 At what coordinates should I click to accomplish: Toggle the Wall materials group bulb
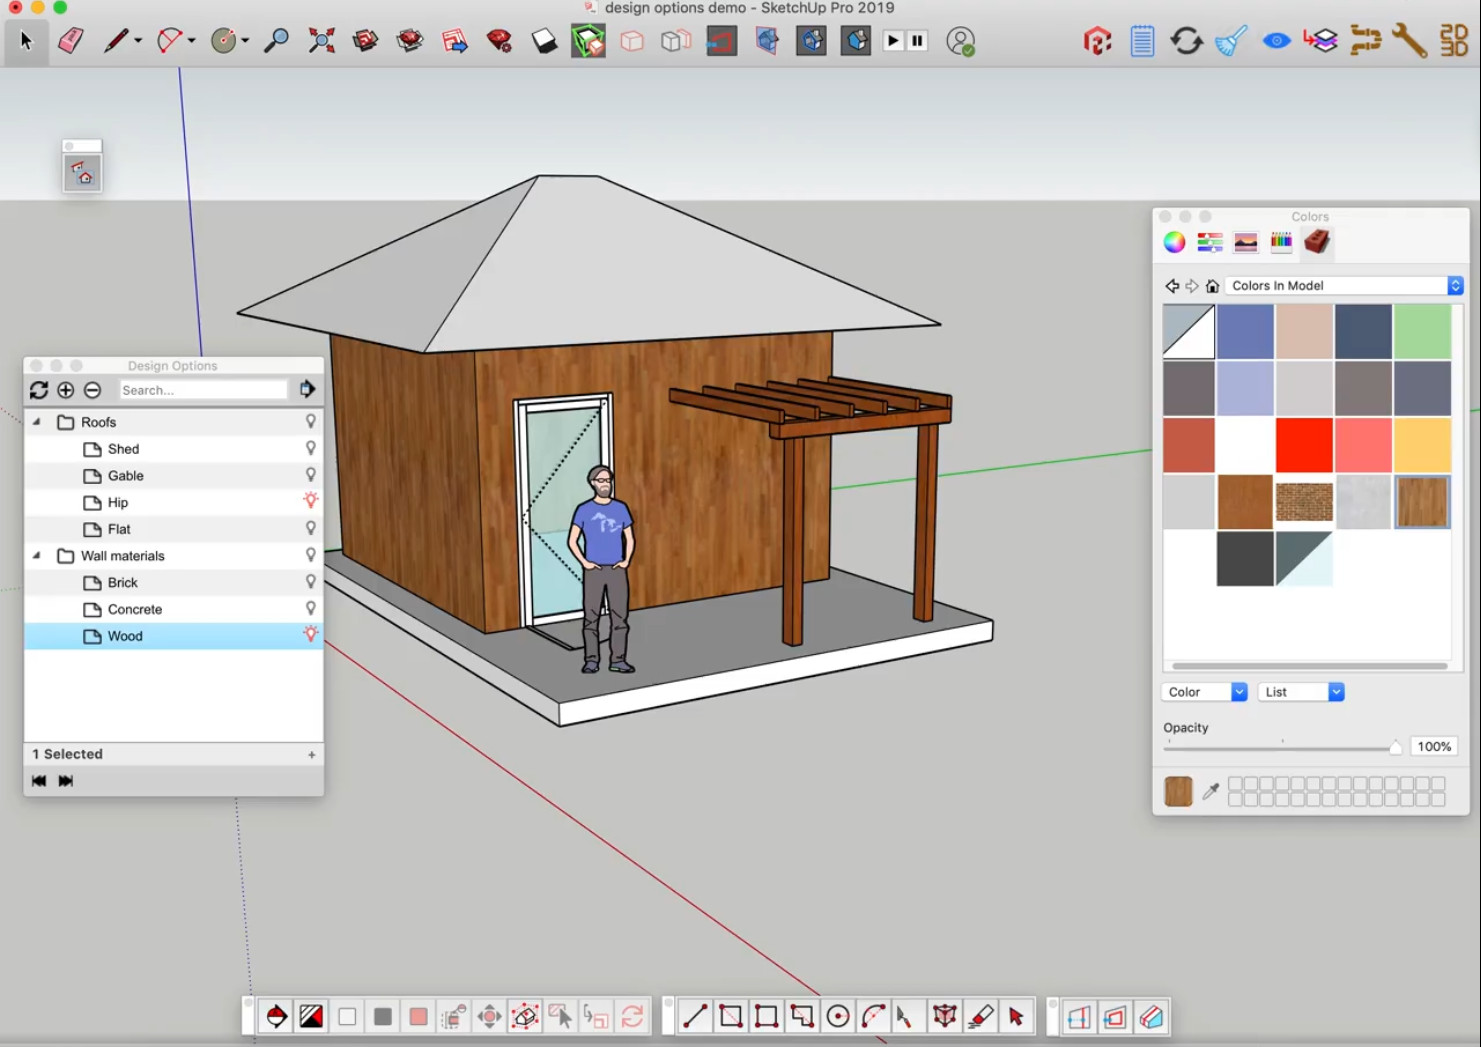point(311,555)
